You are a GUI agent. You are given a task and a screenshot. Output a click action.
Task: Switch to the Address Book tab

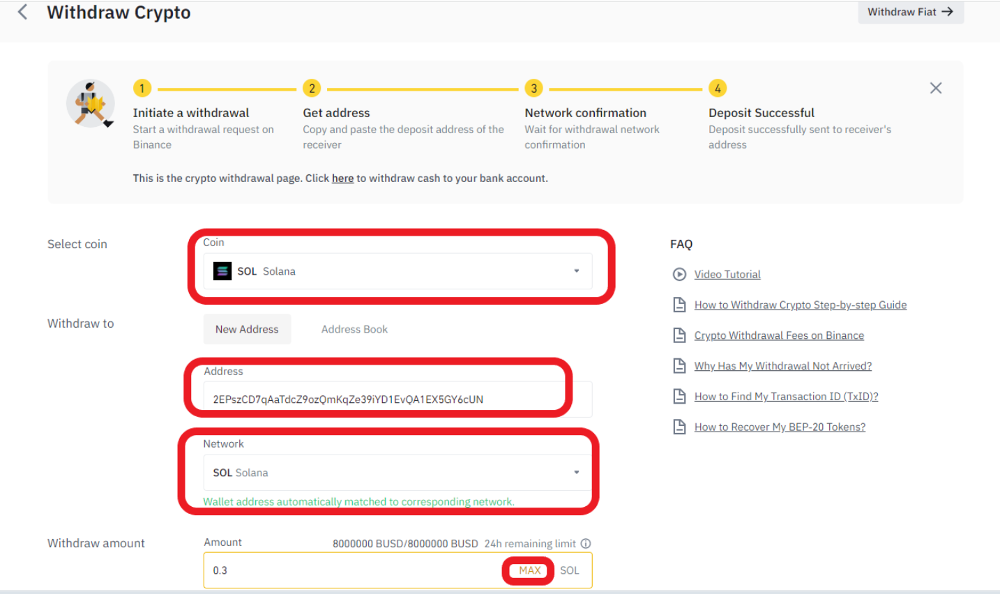tap(355, 329)
